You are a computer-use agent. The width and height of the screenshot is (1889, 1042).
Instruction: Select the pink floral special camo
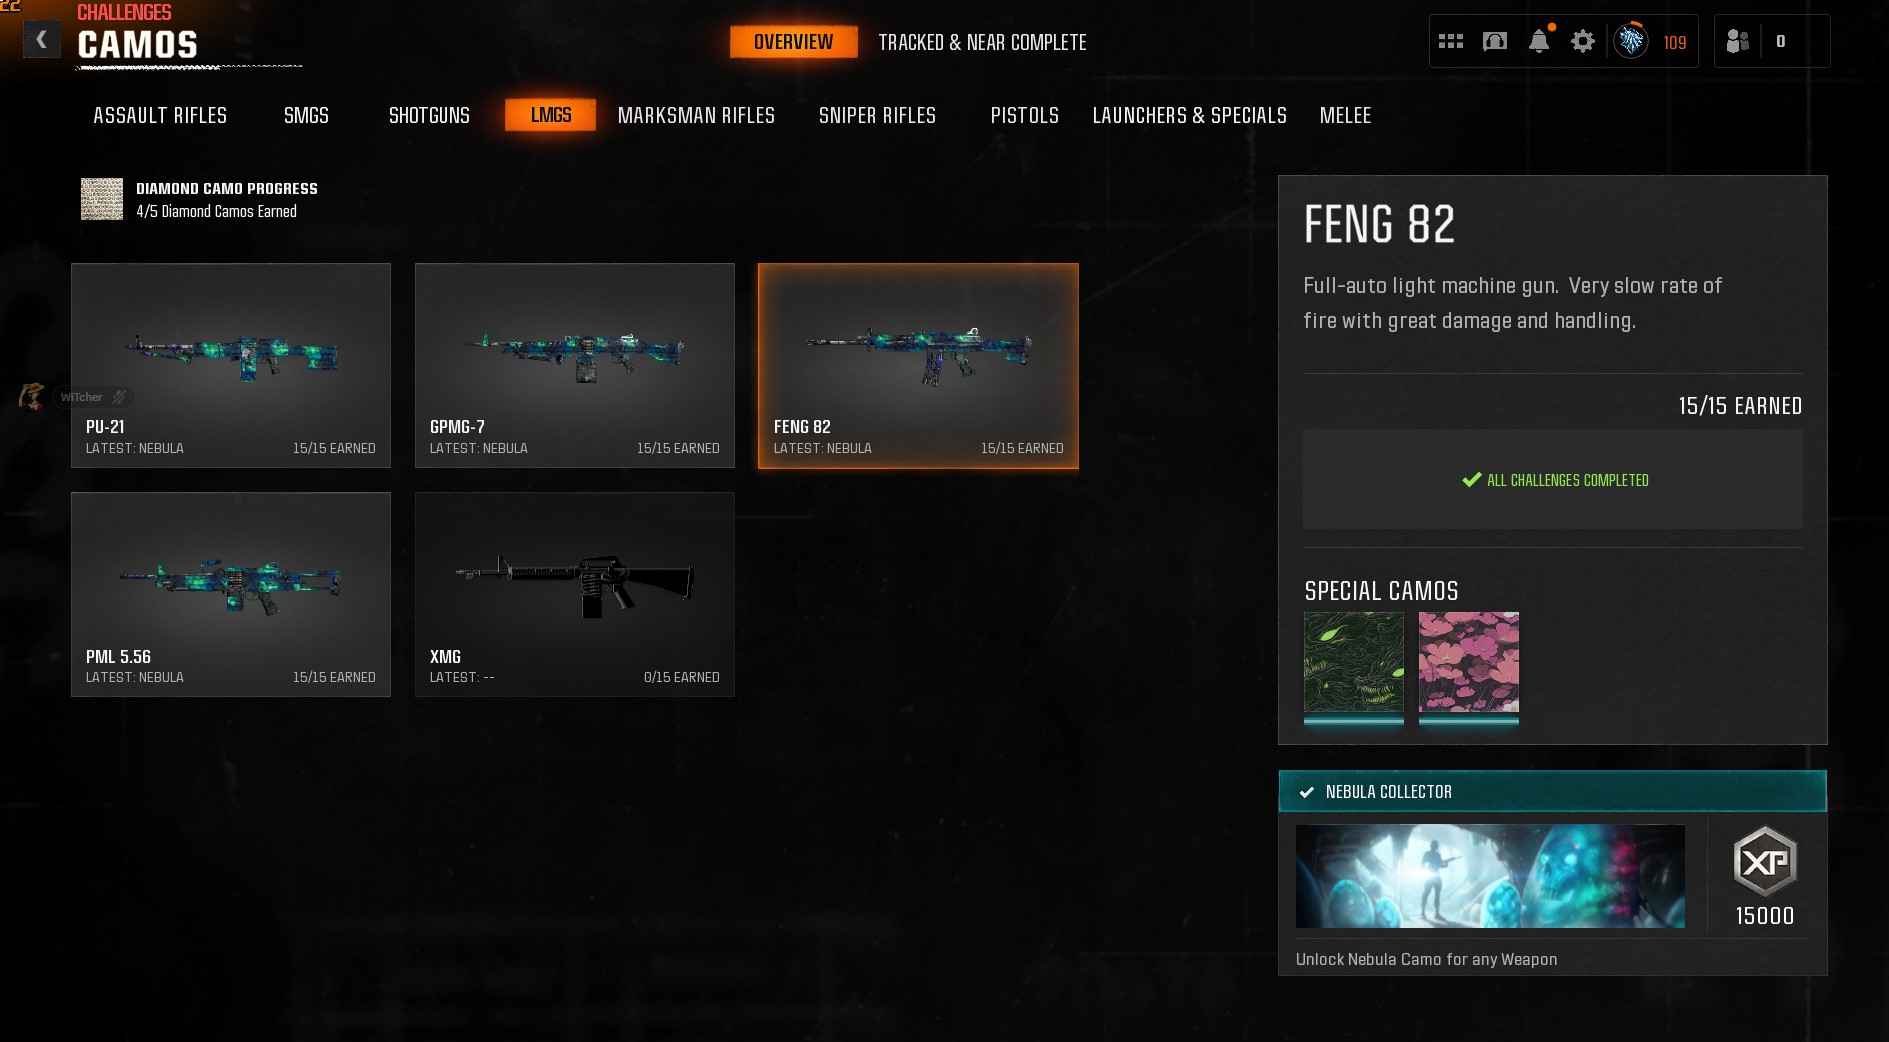click(x=1468, y=662)
